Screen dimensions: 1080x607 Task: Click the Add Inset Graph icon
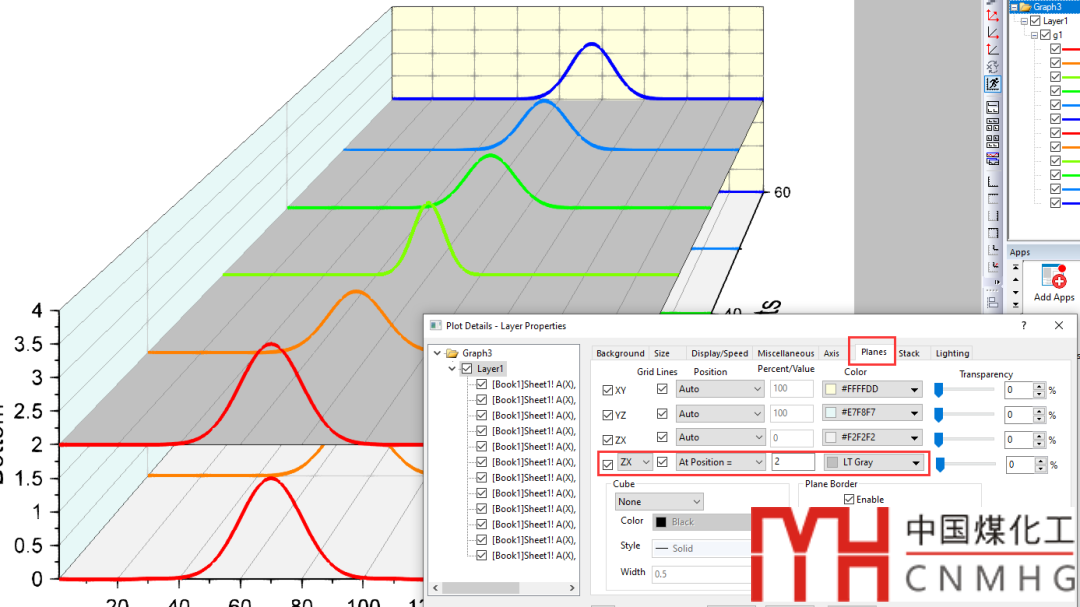coord(993,249)
